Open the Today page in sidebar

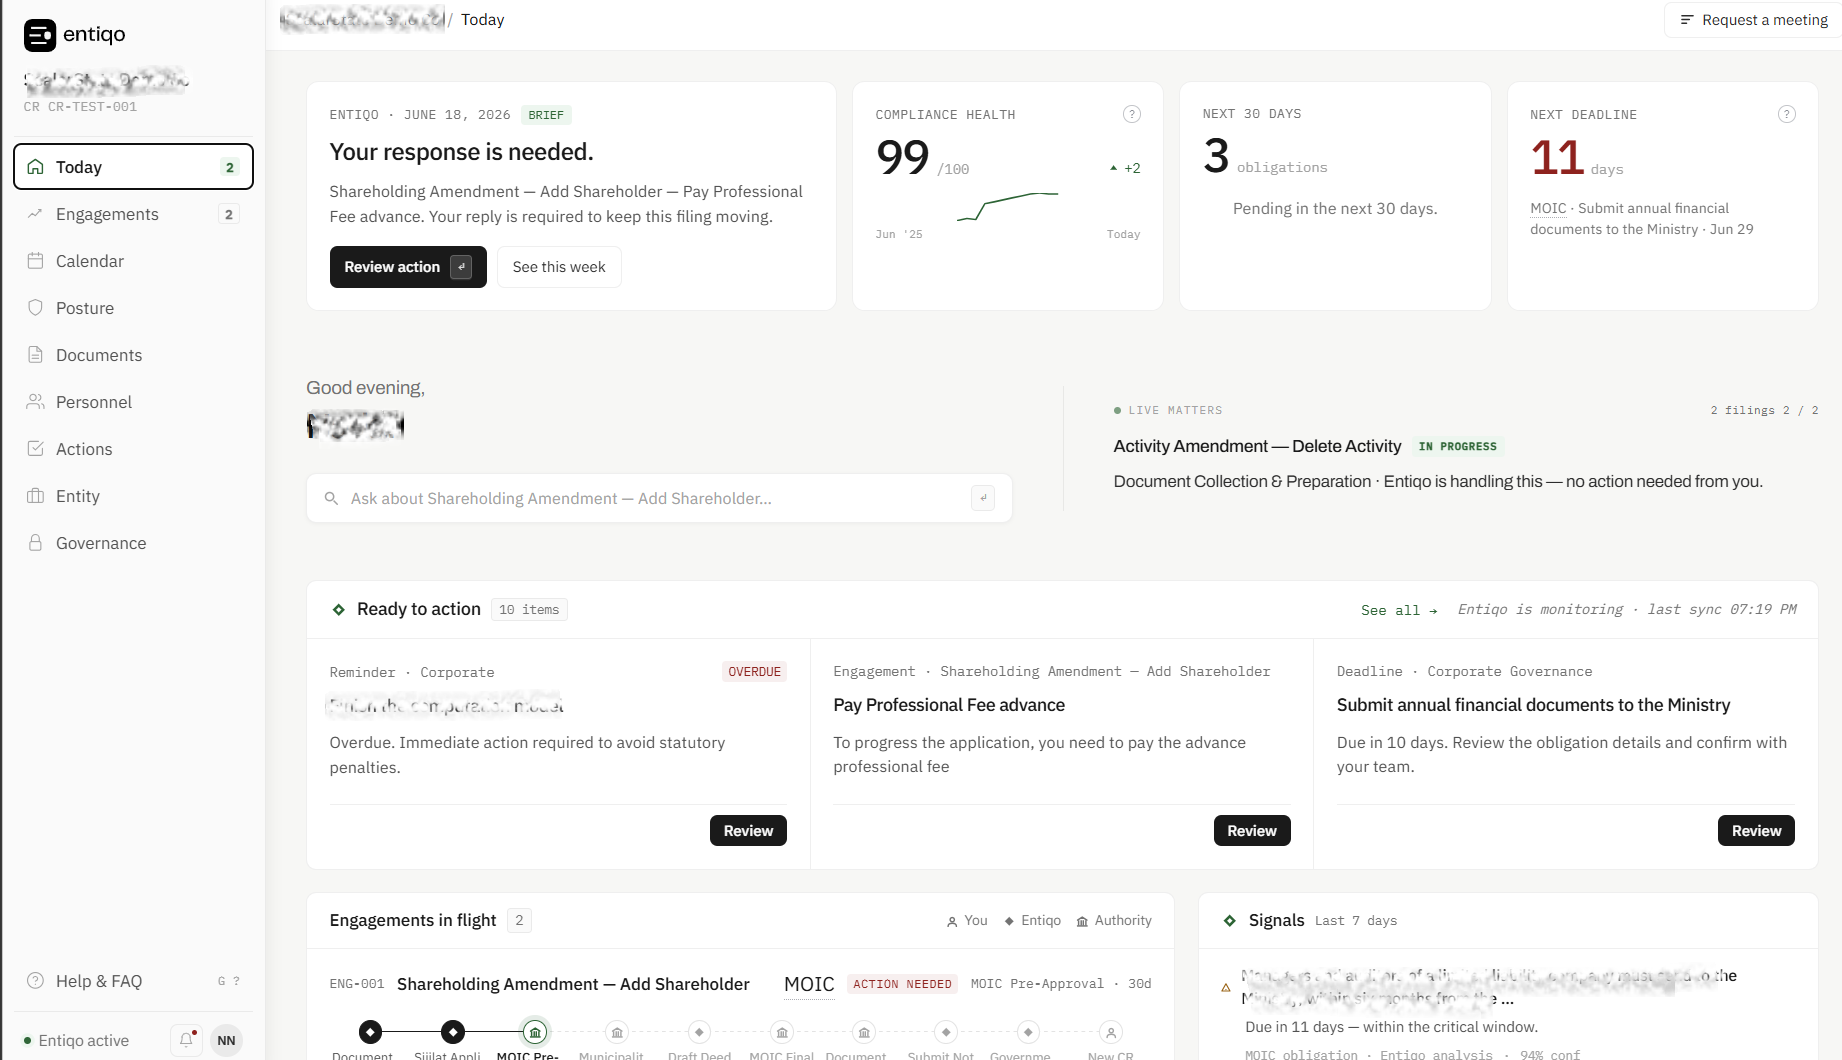(x=133, y=167)
